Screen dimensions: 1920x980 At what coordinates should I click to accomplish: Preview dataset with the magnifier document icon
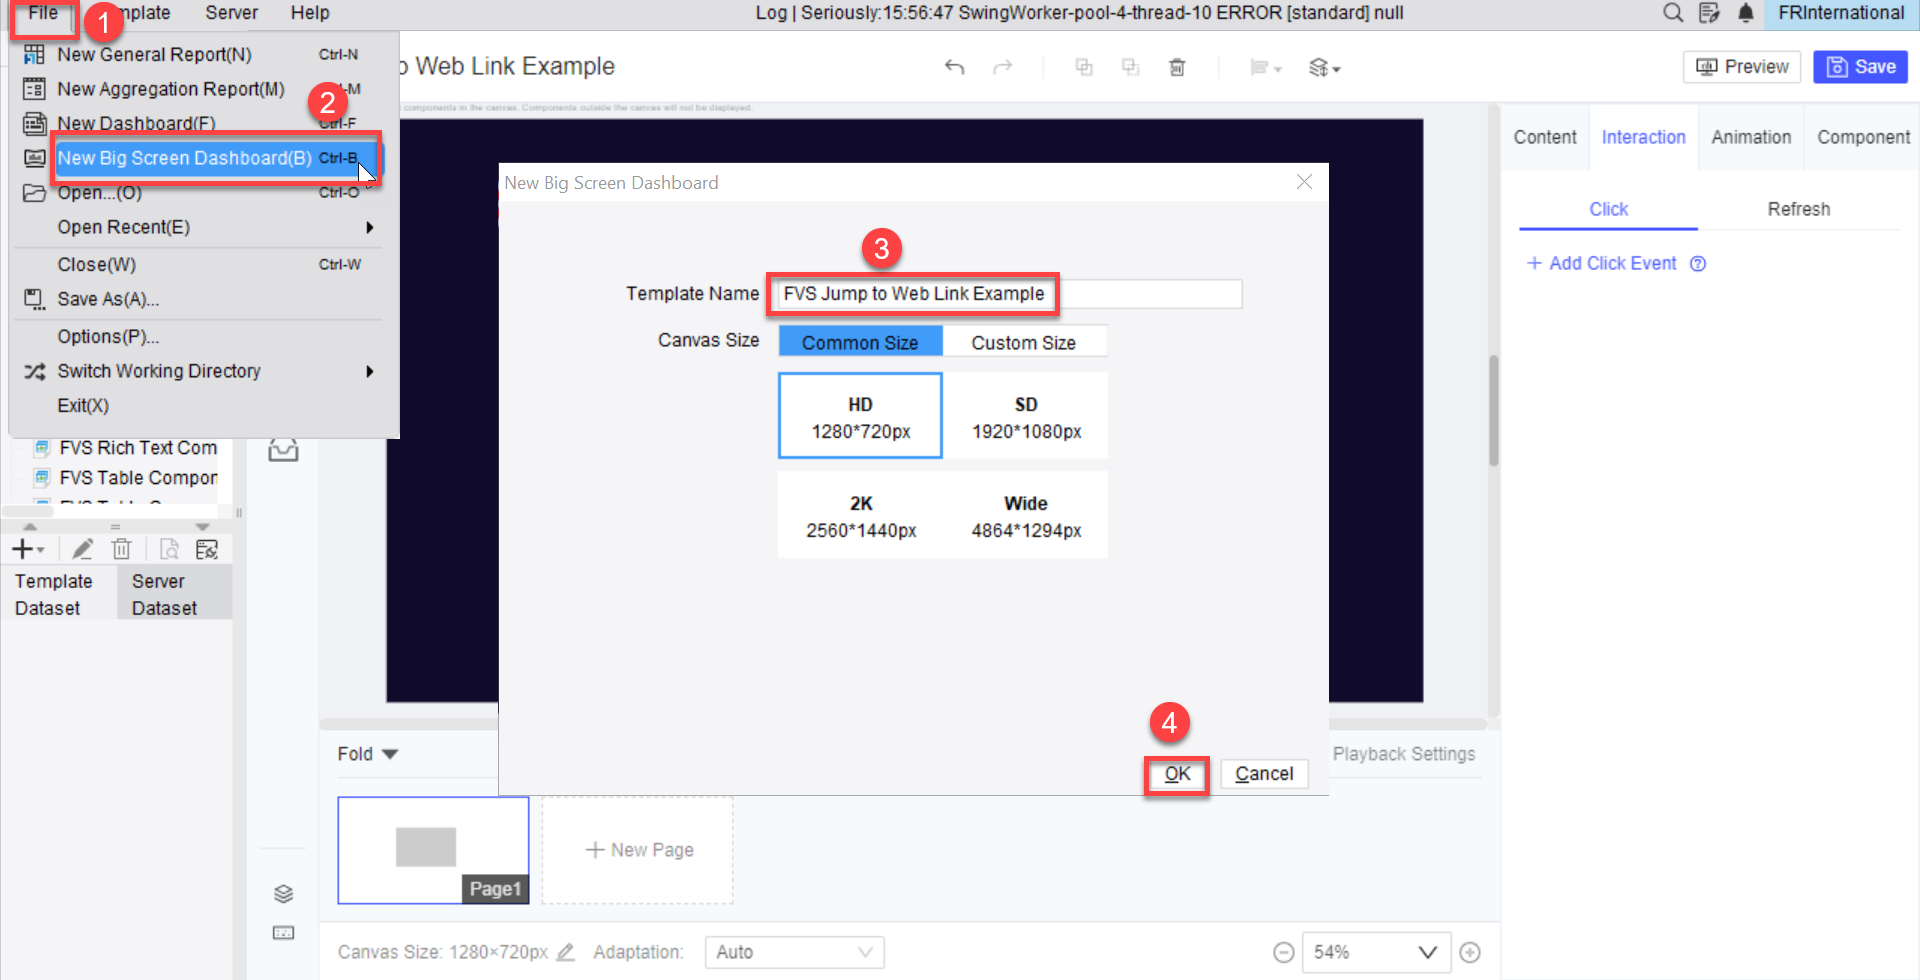coord(169,549)
